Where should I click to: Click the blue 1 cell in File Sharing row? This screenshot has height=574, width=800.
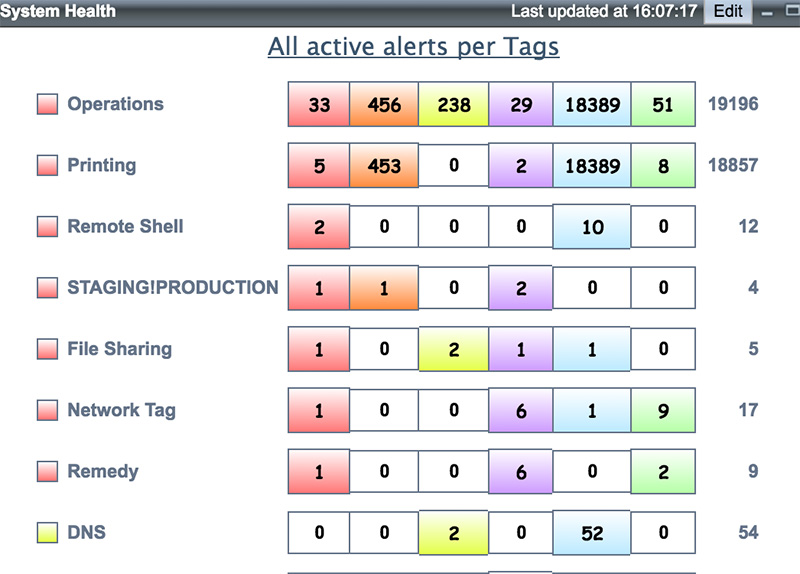click(592, 349)
